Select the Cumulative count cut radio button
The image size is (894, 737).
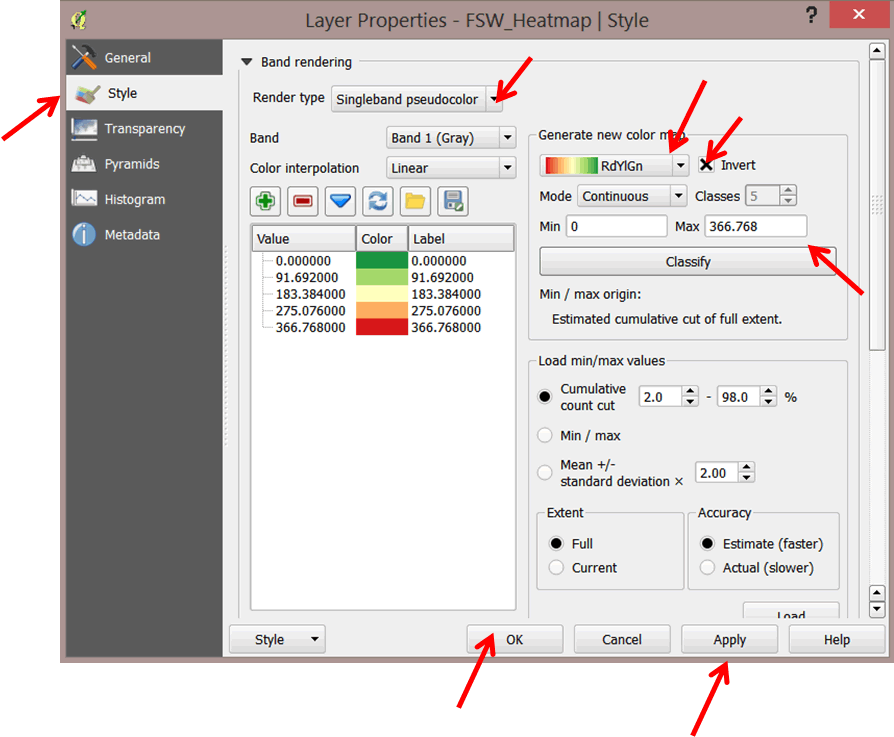[544, 397]
